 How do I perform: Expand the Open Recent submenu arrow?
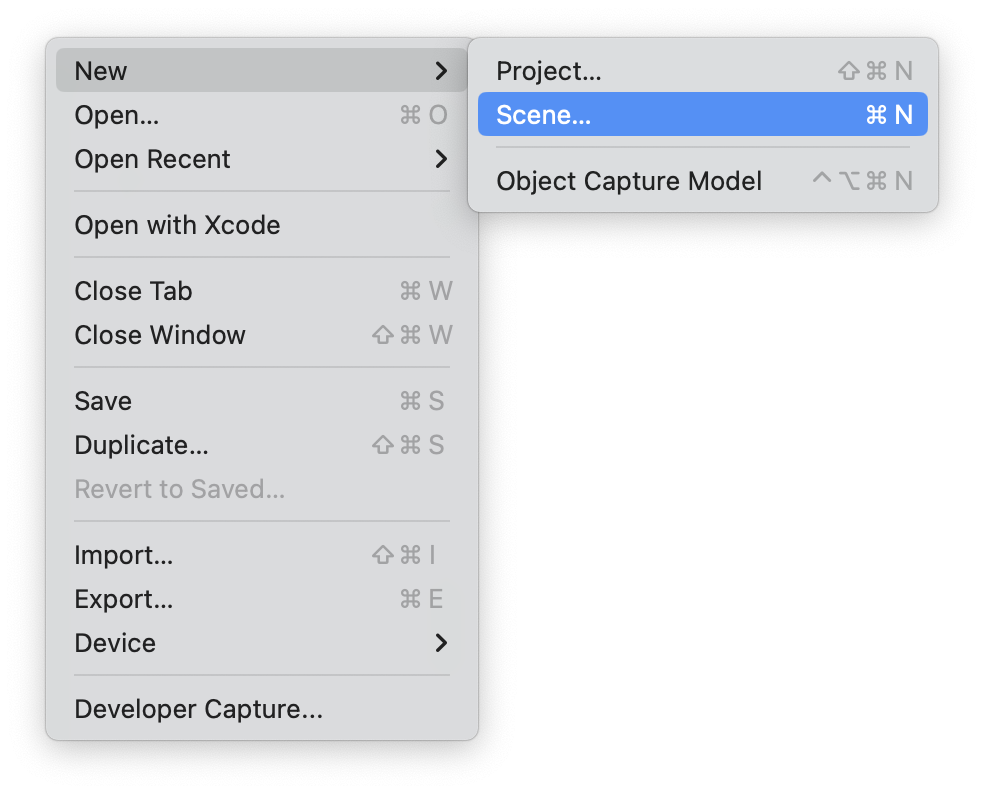tap(441, 159)
